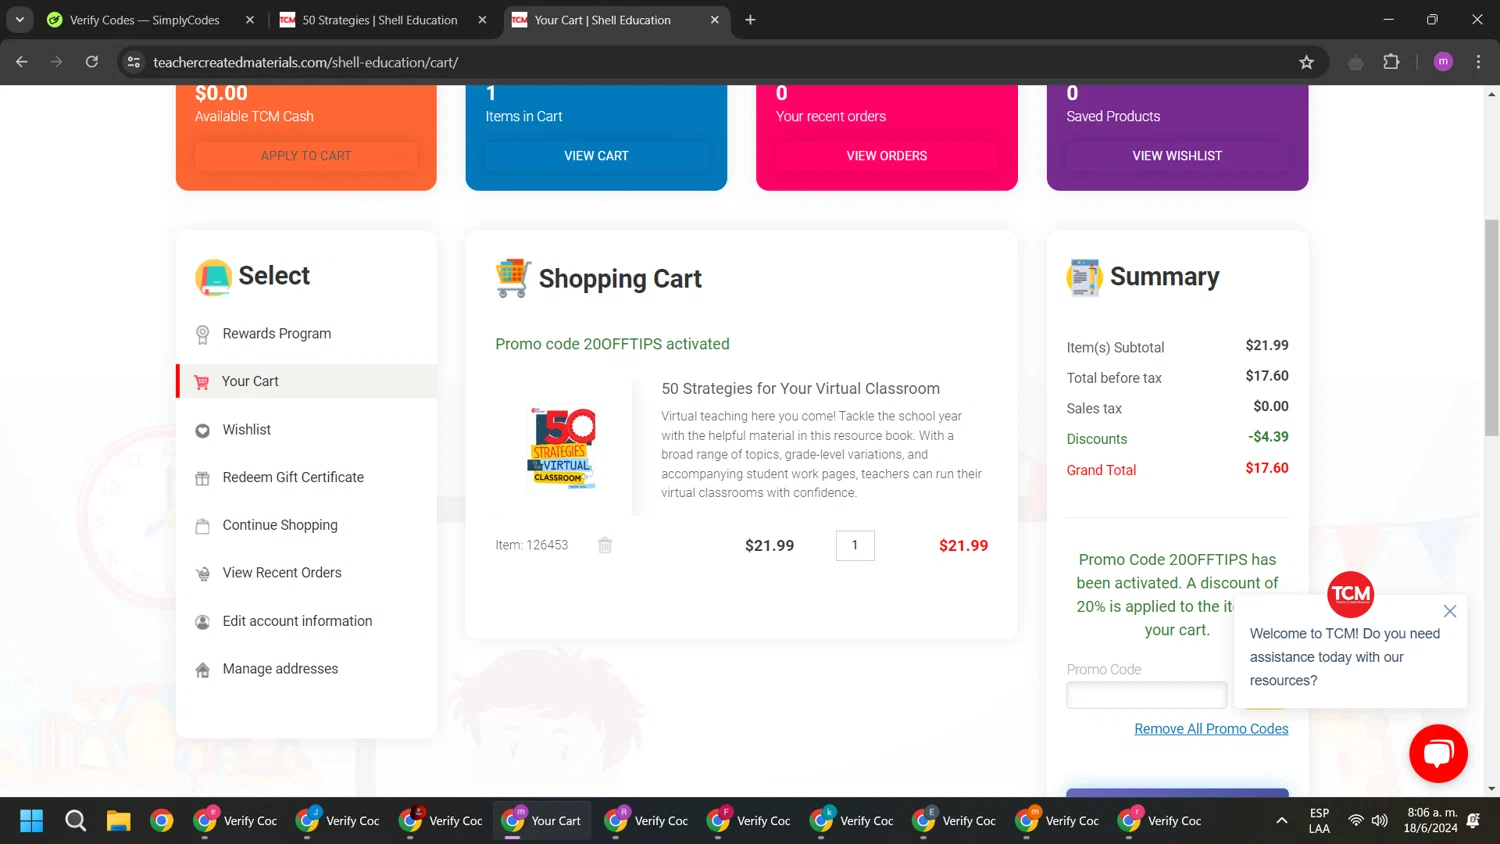The width and height of the screenshot is (1500, 844).
Task: Open the tab search dropdown arrow
Action: click(20, 20)
